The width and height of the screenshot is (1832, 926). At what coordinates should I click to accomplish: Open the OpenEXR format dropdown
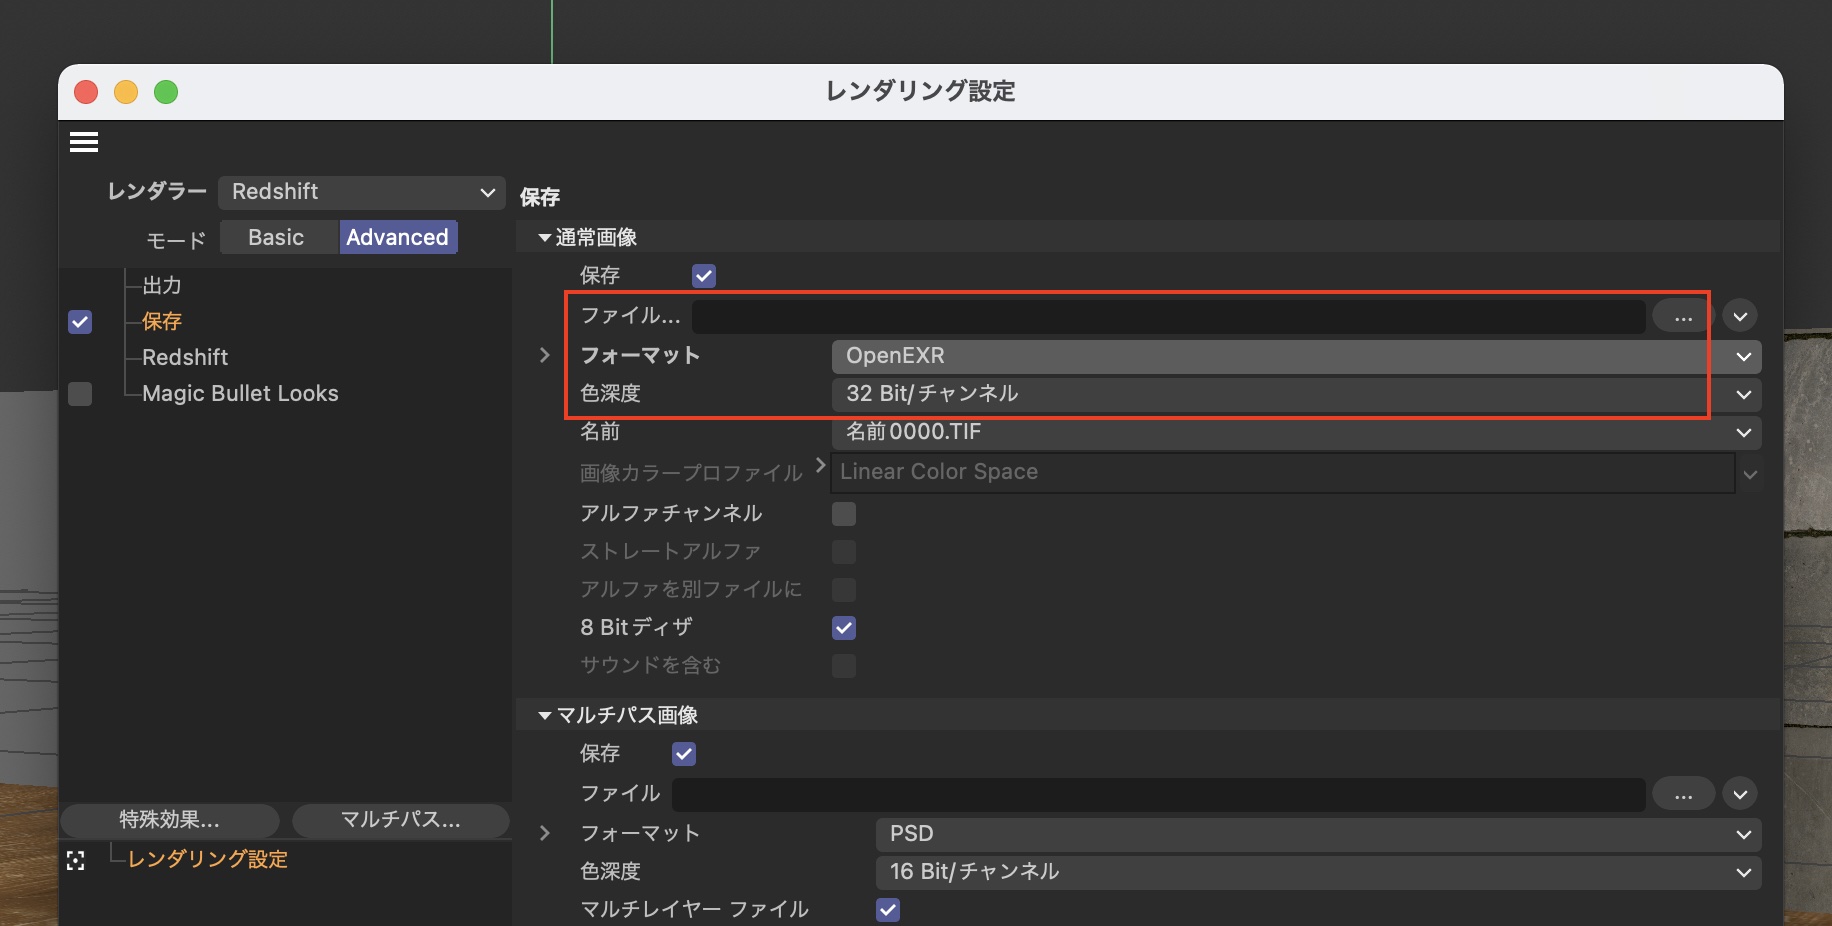pyautogui.click(x=1295, y=356)
